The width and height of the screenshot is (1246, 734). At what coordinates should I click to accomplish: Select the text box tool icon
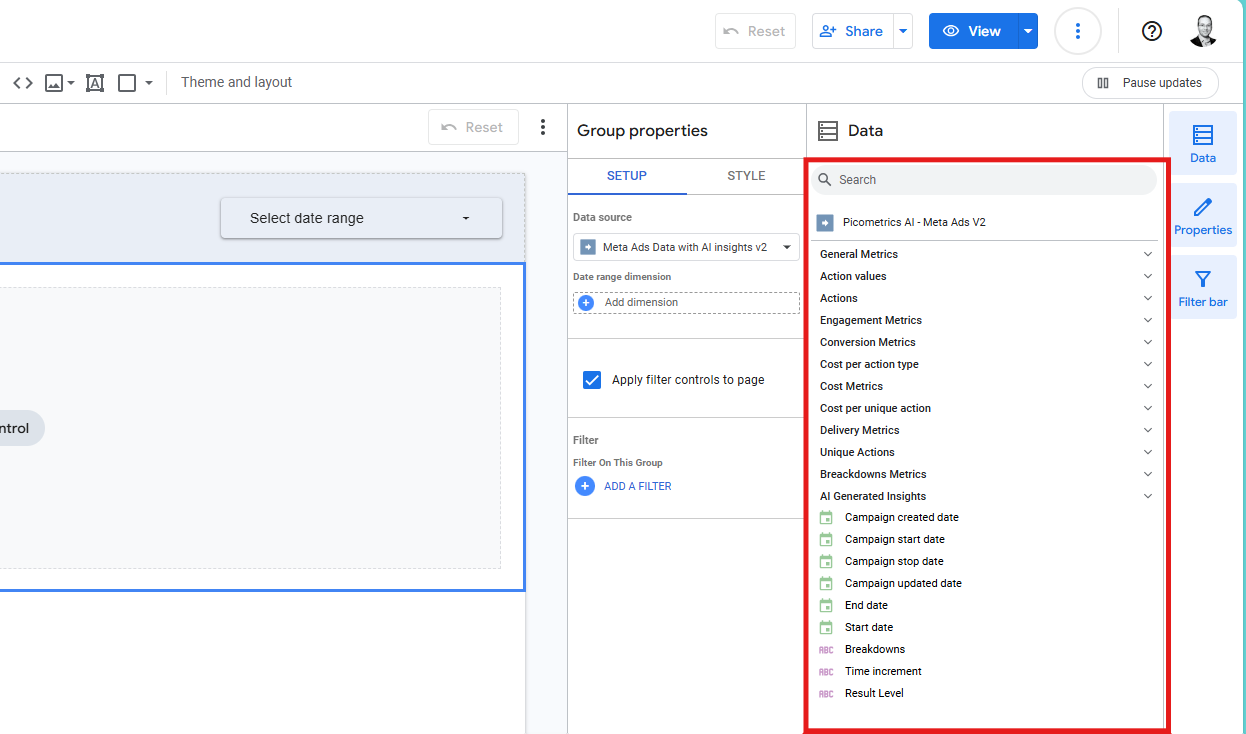coord(95,83)
